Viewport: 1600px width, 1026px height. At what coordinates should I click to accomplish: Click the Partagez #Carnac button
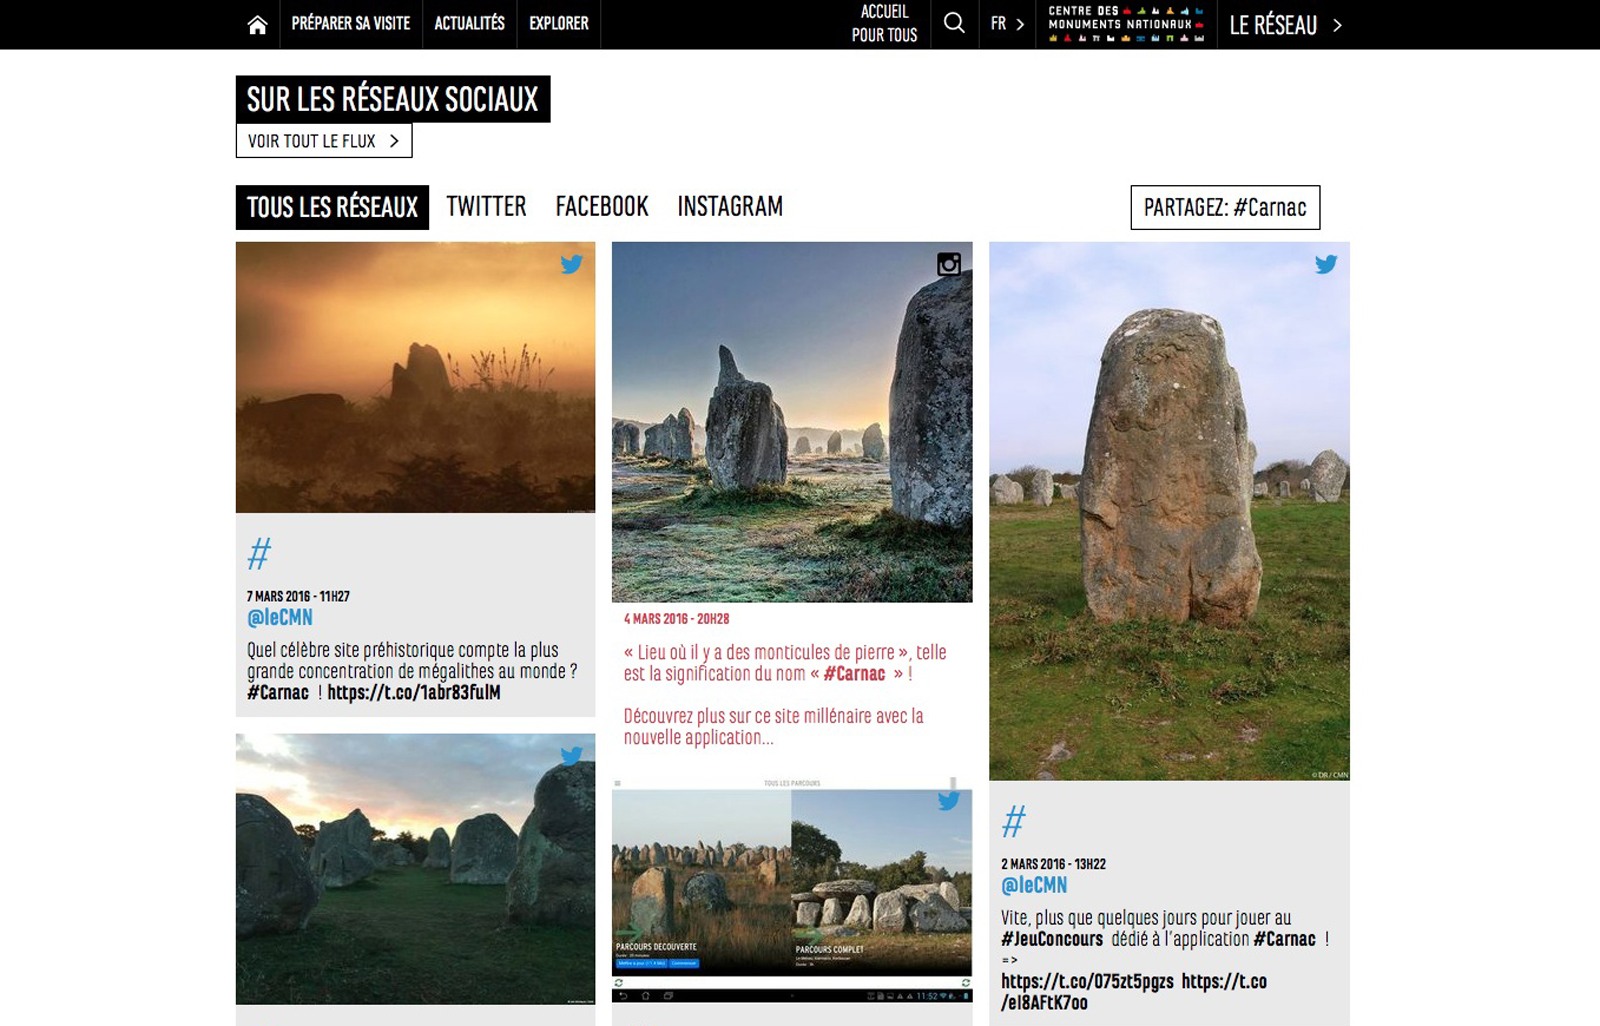(1225, 207)
